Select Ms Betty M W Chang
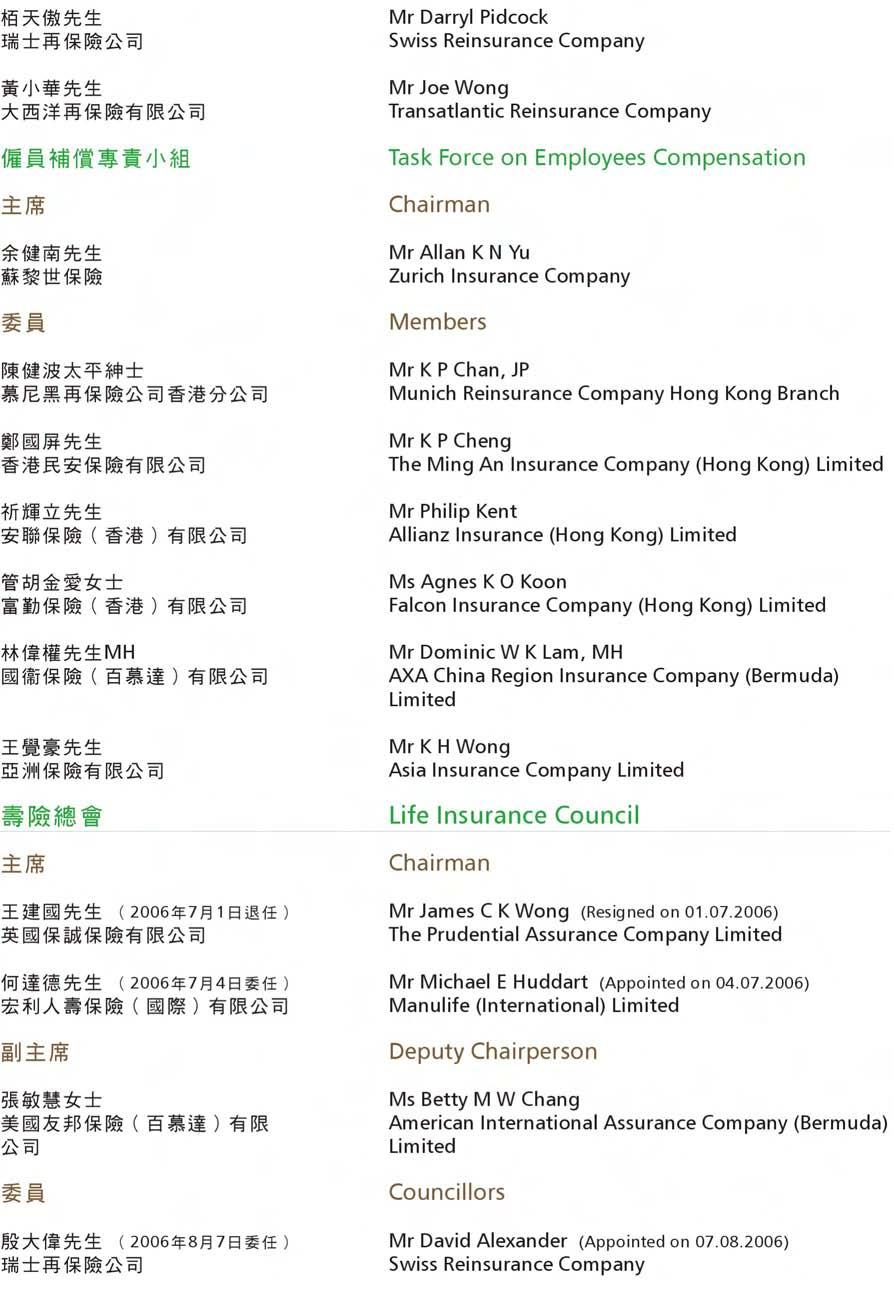894x1312 pixels. tap(484, 1099)
